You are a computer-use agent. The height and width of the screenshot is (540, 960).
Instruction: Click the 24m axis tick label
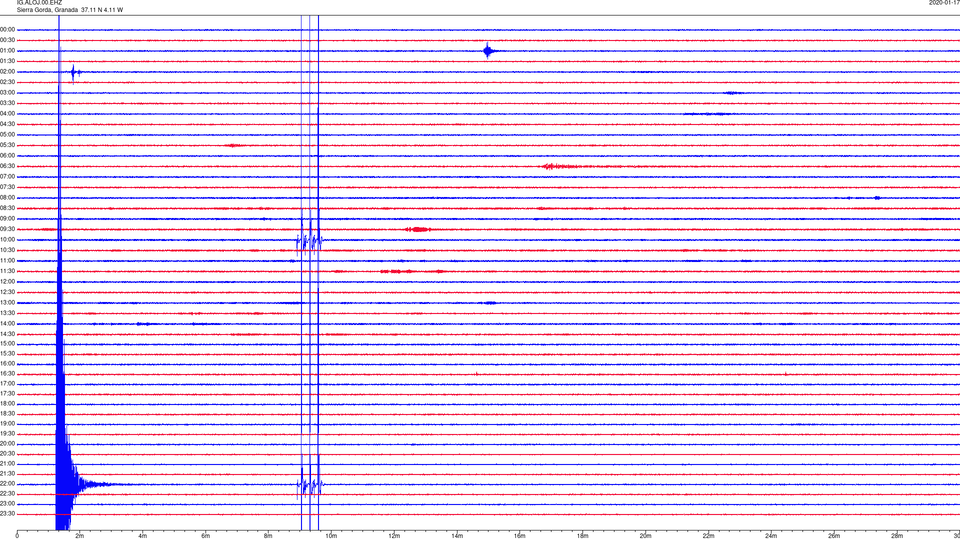coord(771,536)
